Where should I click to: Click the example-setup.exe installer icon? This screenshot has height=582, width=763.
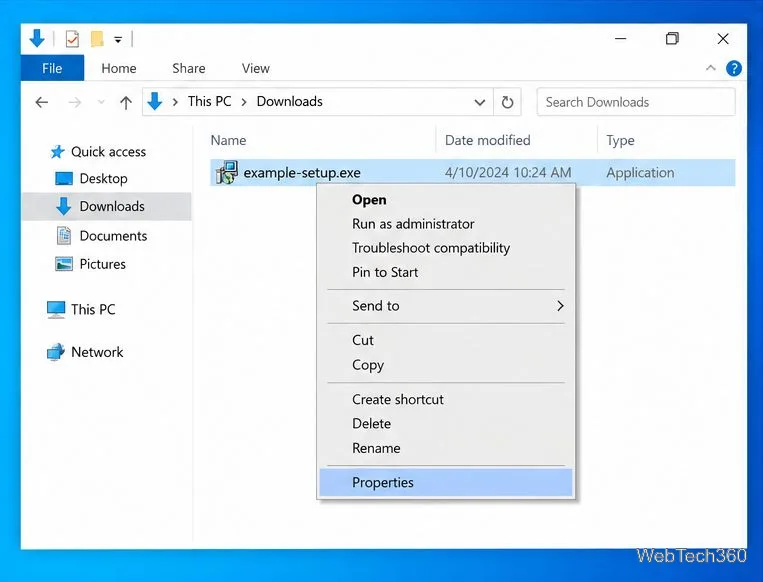[x=227, y=173]
